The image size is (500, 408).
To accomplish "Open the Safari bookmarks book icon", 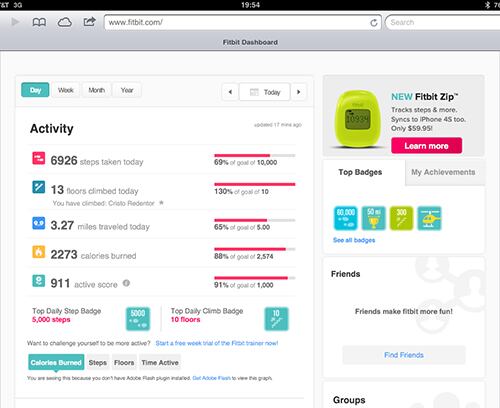I will pos(39,22).
